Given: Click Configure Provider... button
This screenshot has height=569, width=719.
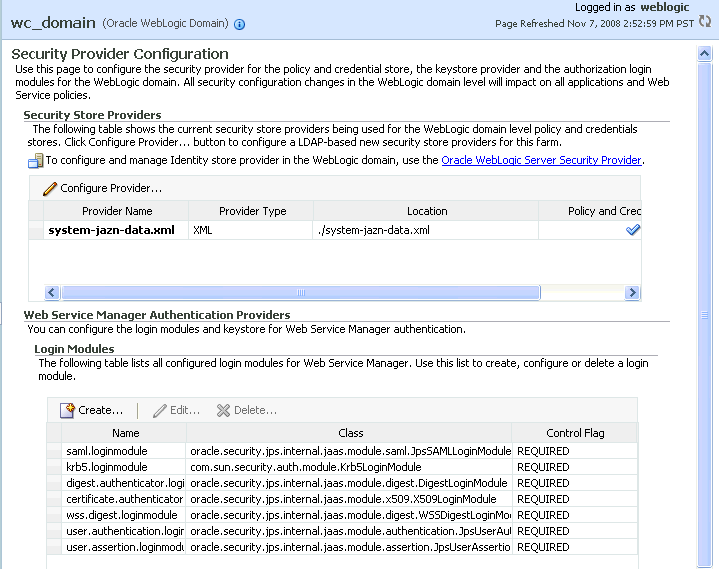Looking at the screenshot, I should coord(102,188).
